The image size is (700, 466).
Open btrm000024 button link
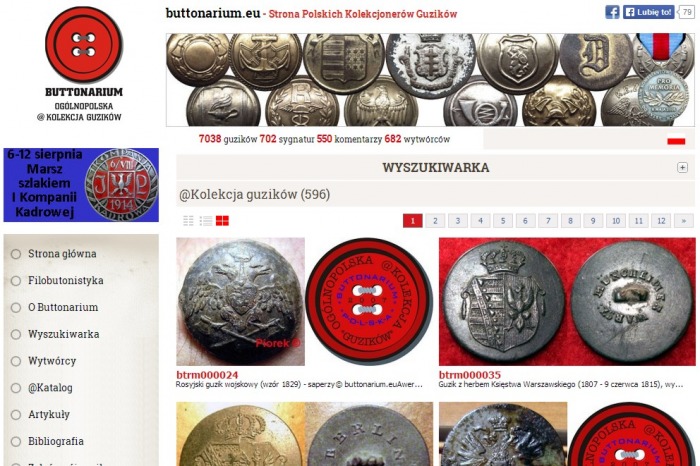pos(207,374)
